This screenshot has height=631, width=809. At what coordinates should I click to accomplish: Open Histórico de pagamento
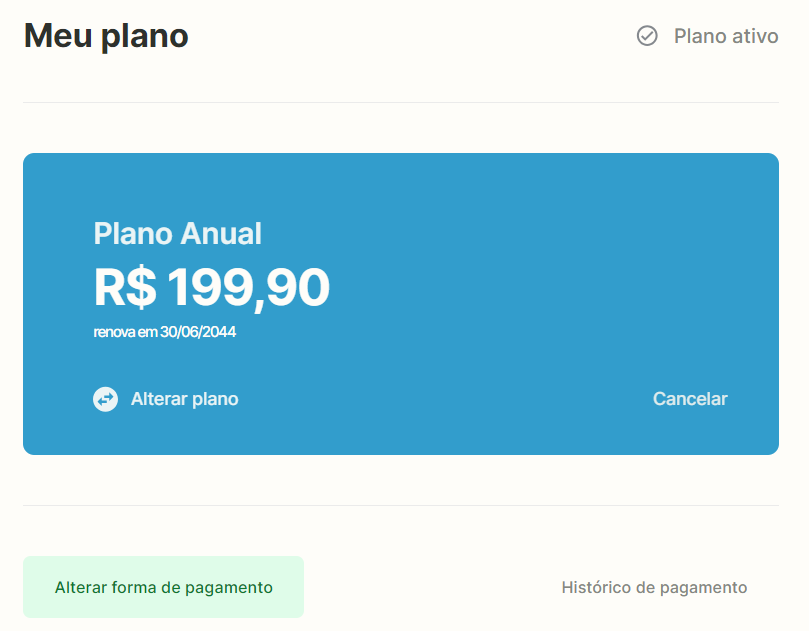[x=654, y=588]
